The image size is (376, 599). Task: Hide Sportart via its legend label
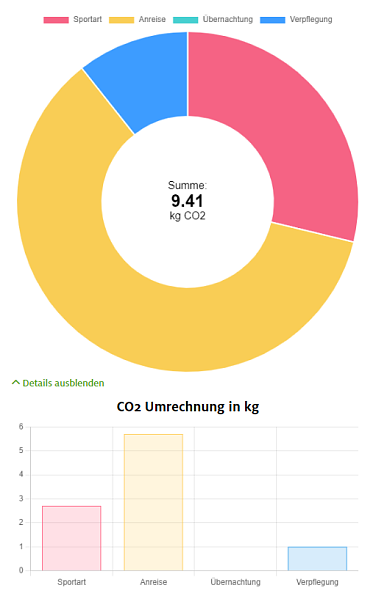click(88, 19)
